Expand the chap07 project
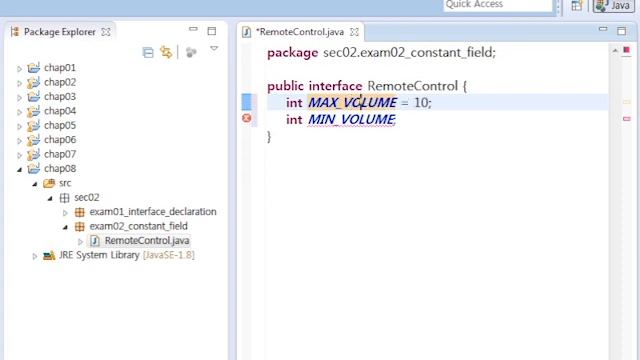 19,155
